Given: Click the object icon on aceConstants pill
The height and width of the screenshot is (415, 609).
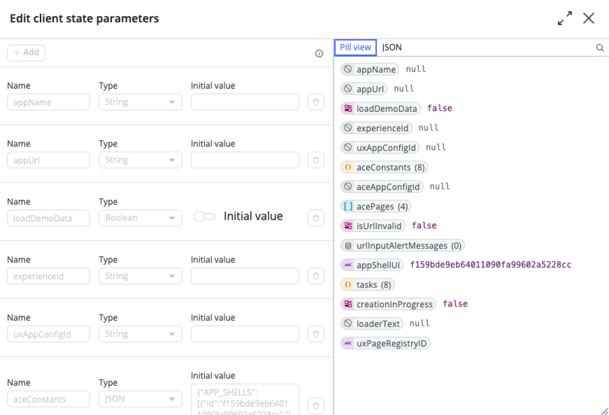Looking at the screenshot, I should pos(348,167).
